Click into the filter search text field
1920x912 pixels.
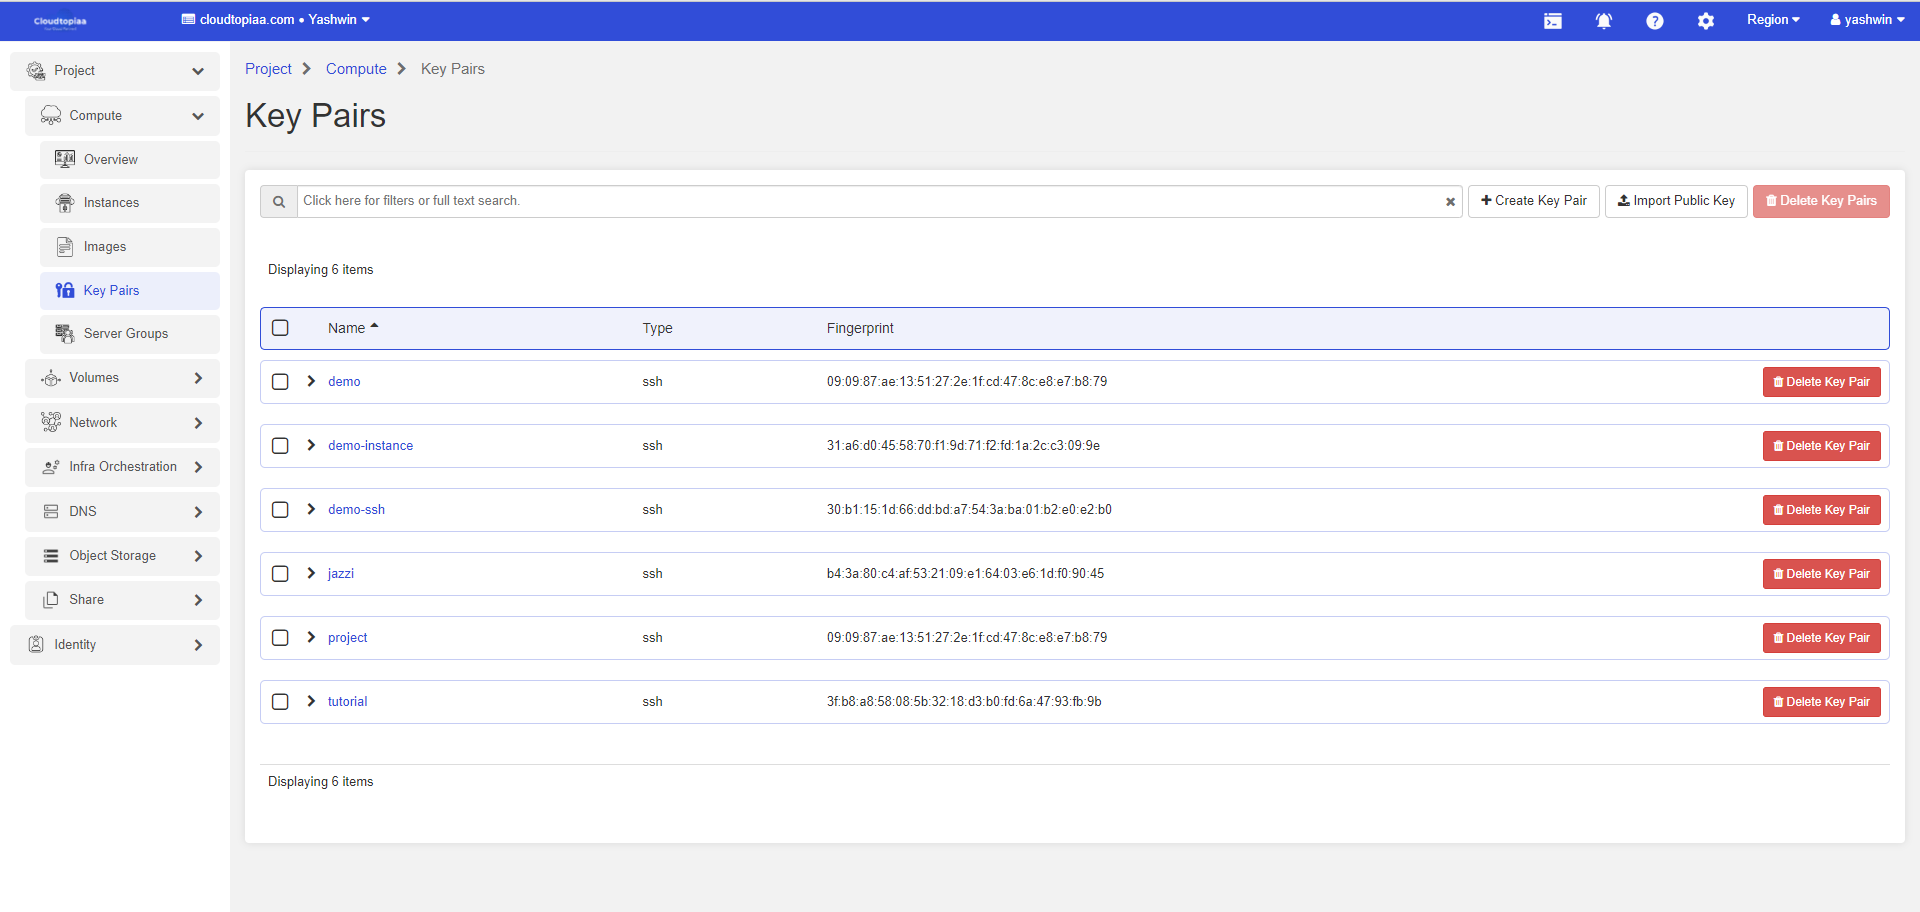860,201
